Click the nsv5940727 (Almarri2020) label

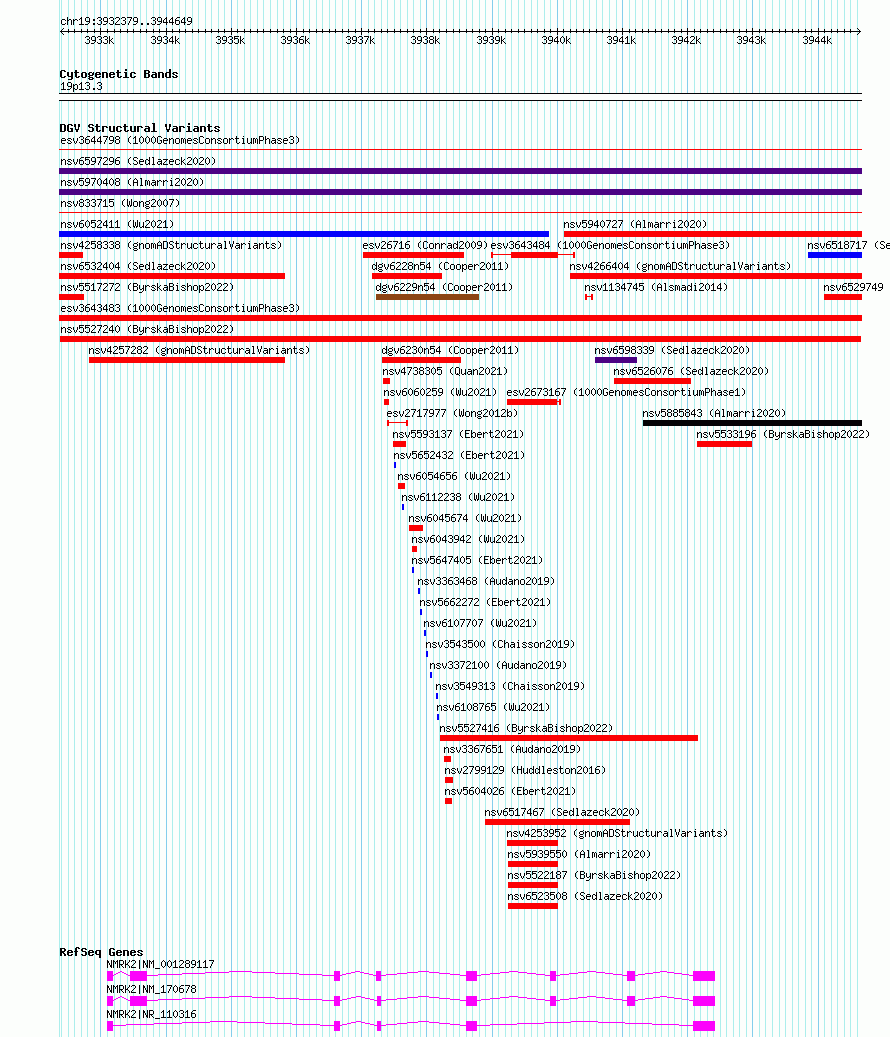(x=635, y=224)
